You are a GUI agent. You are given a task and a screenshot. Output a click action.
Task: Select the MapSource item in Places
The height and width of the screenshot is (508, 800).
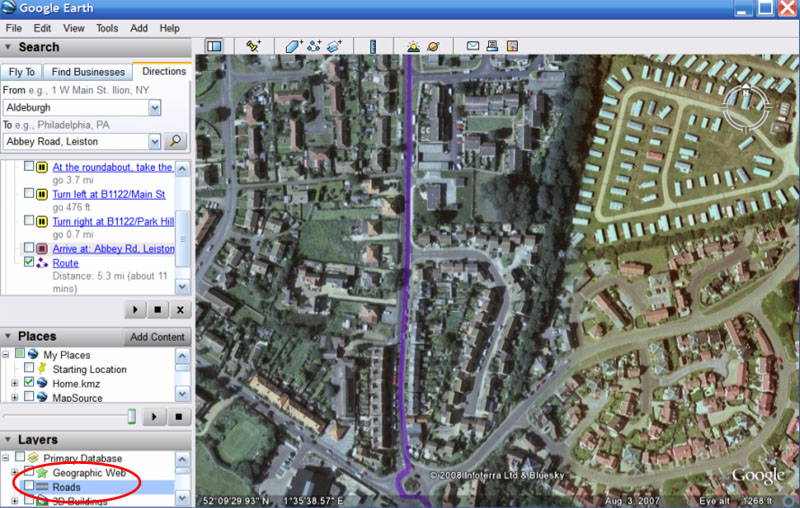pos(77,397)
